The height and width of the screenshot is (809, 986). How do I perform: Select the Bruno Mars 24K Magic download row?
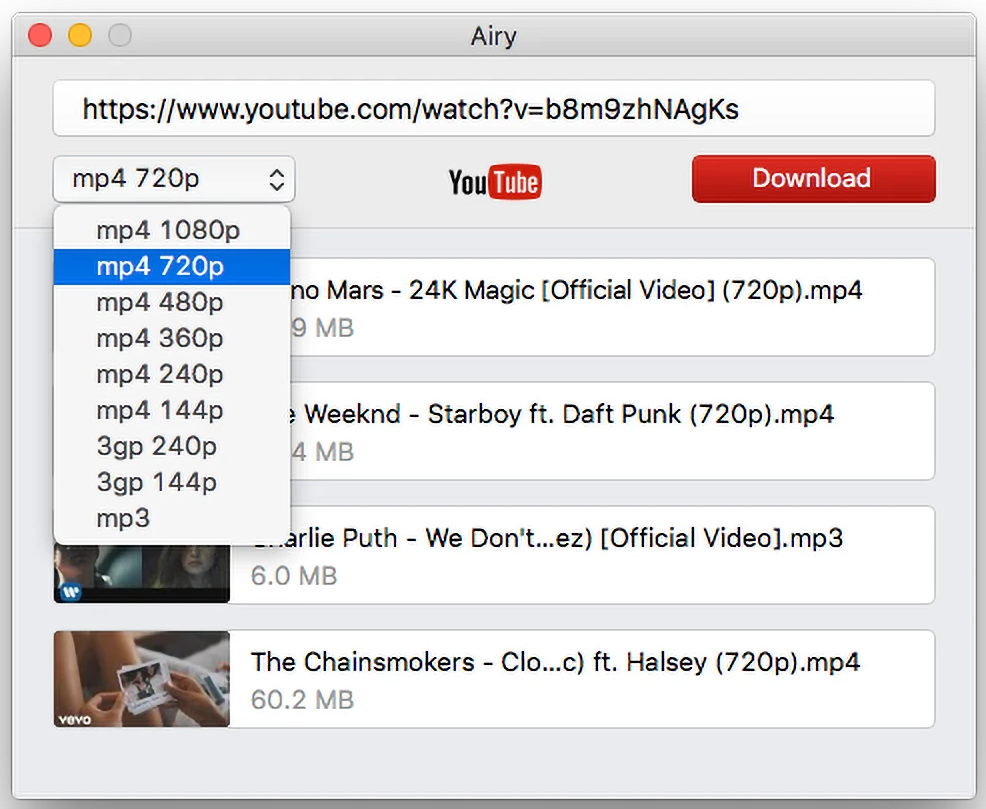click(612, 307)
